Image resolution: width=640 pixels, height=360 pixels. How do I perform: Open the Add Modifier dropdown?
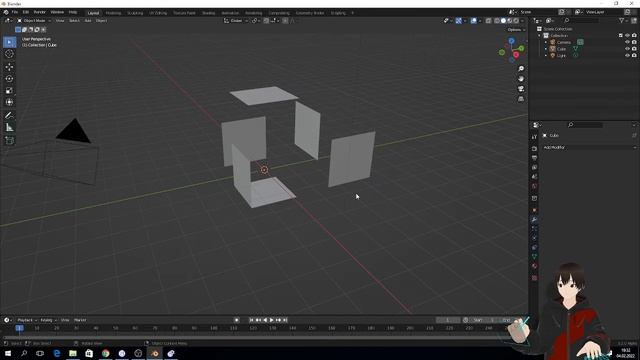click(589, 147)
